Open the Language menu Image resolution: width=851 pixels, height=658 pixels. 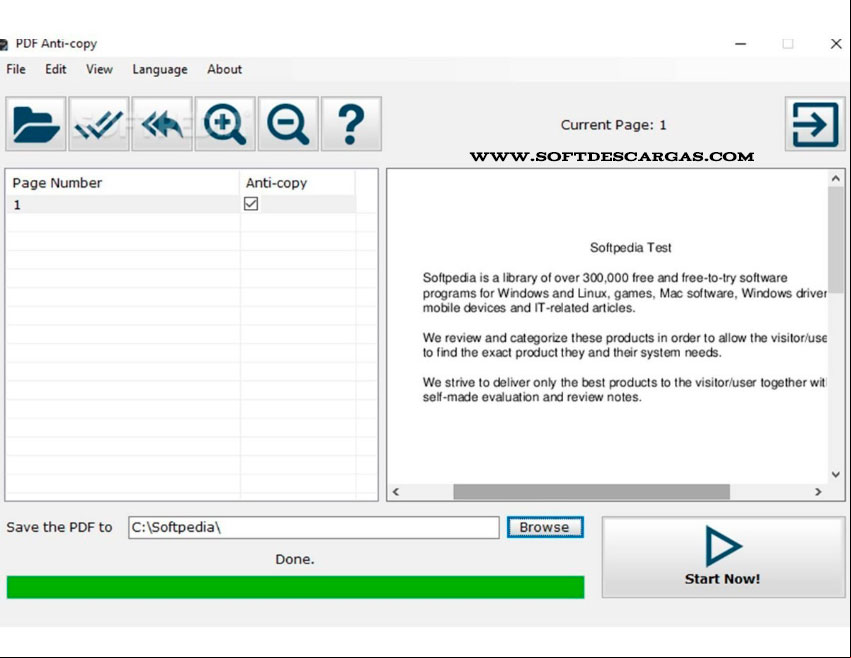(x=160, y=69)
